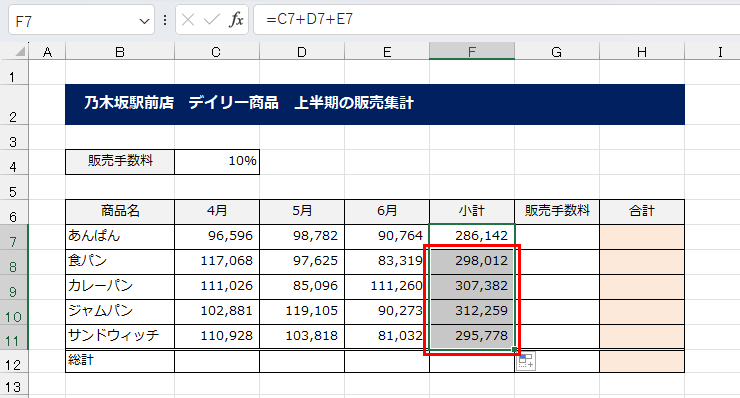This screenshot has height=398, width=740.
Task: Click the cell with value 117,068
Action: [x=217, y=262]
